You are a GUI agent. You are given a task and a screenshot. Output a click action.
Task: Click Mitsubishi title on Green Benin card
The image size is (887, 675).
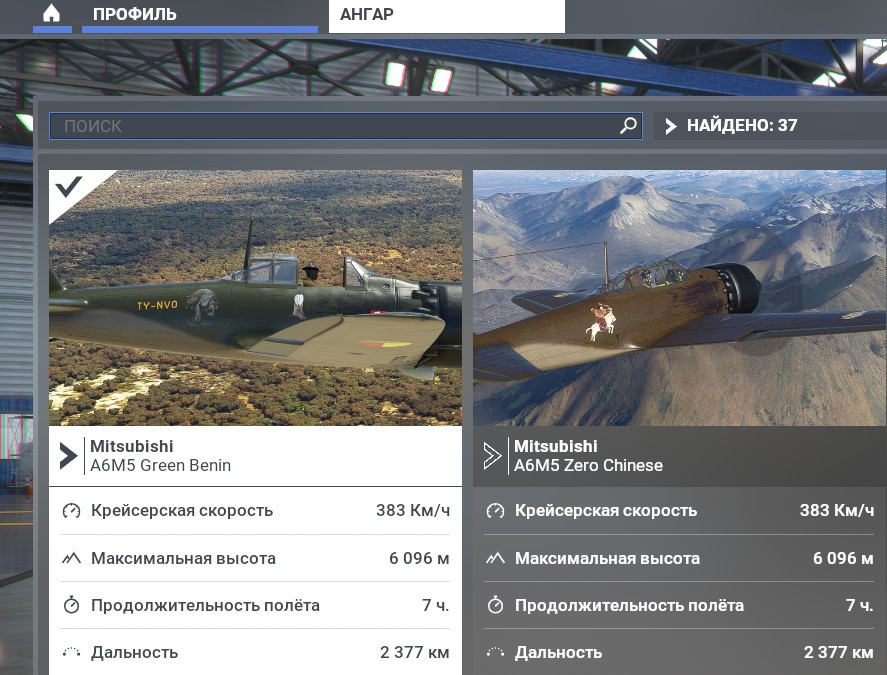tap(131, 446)
